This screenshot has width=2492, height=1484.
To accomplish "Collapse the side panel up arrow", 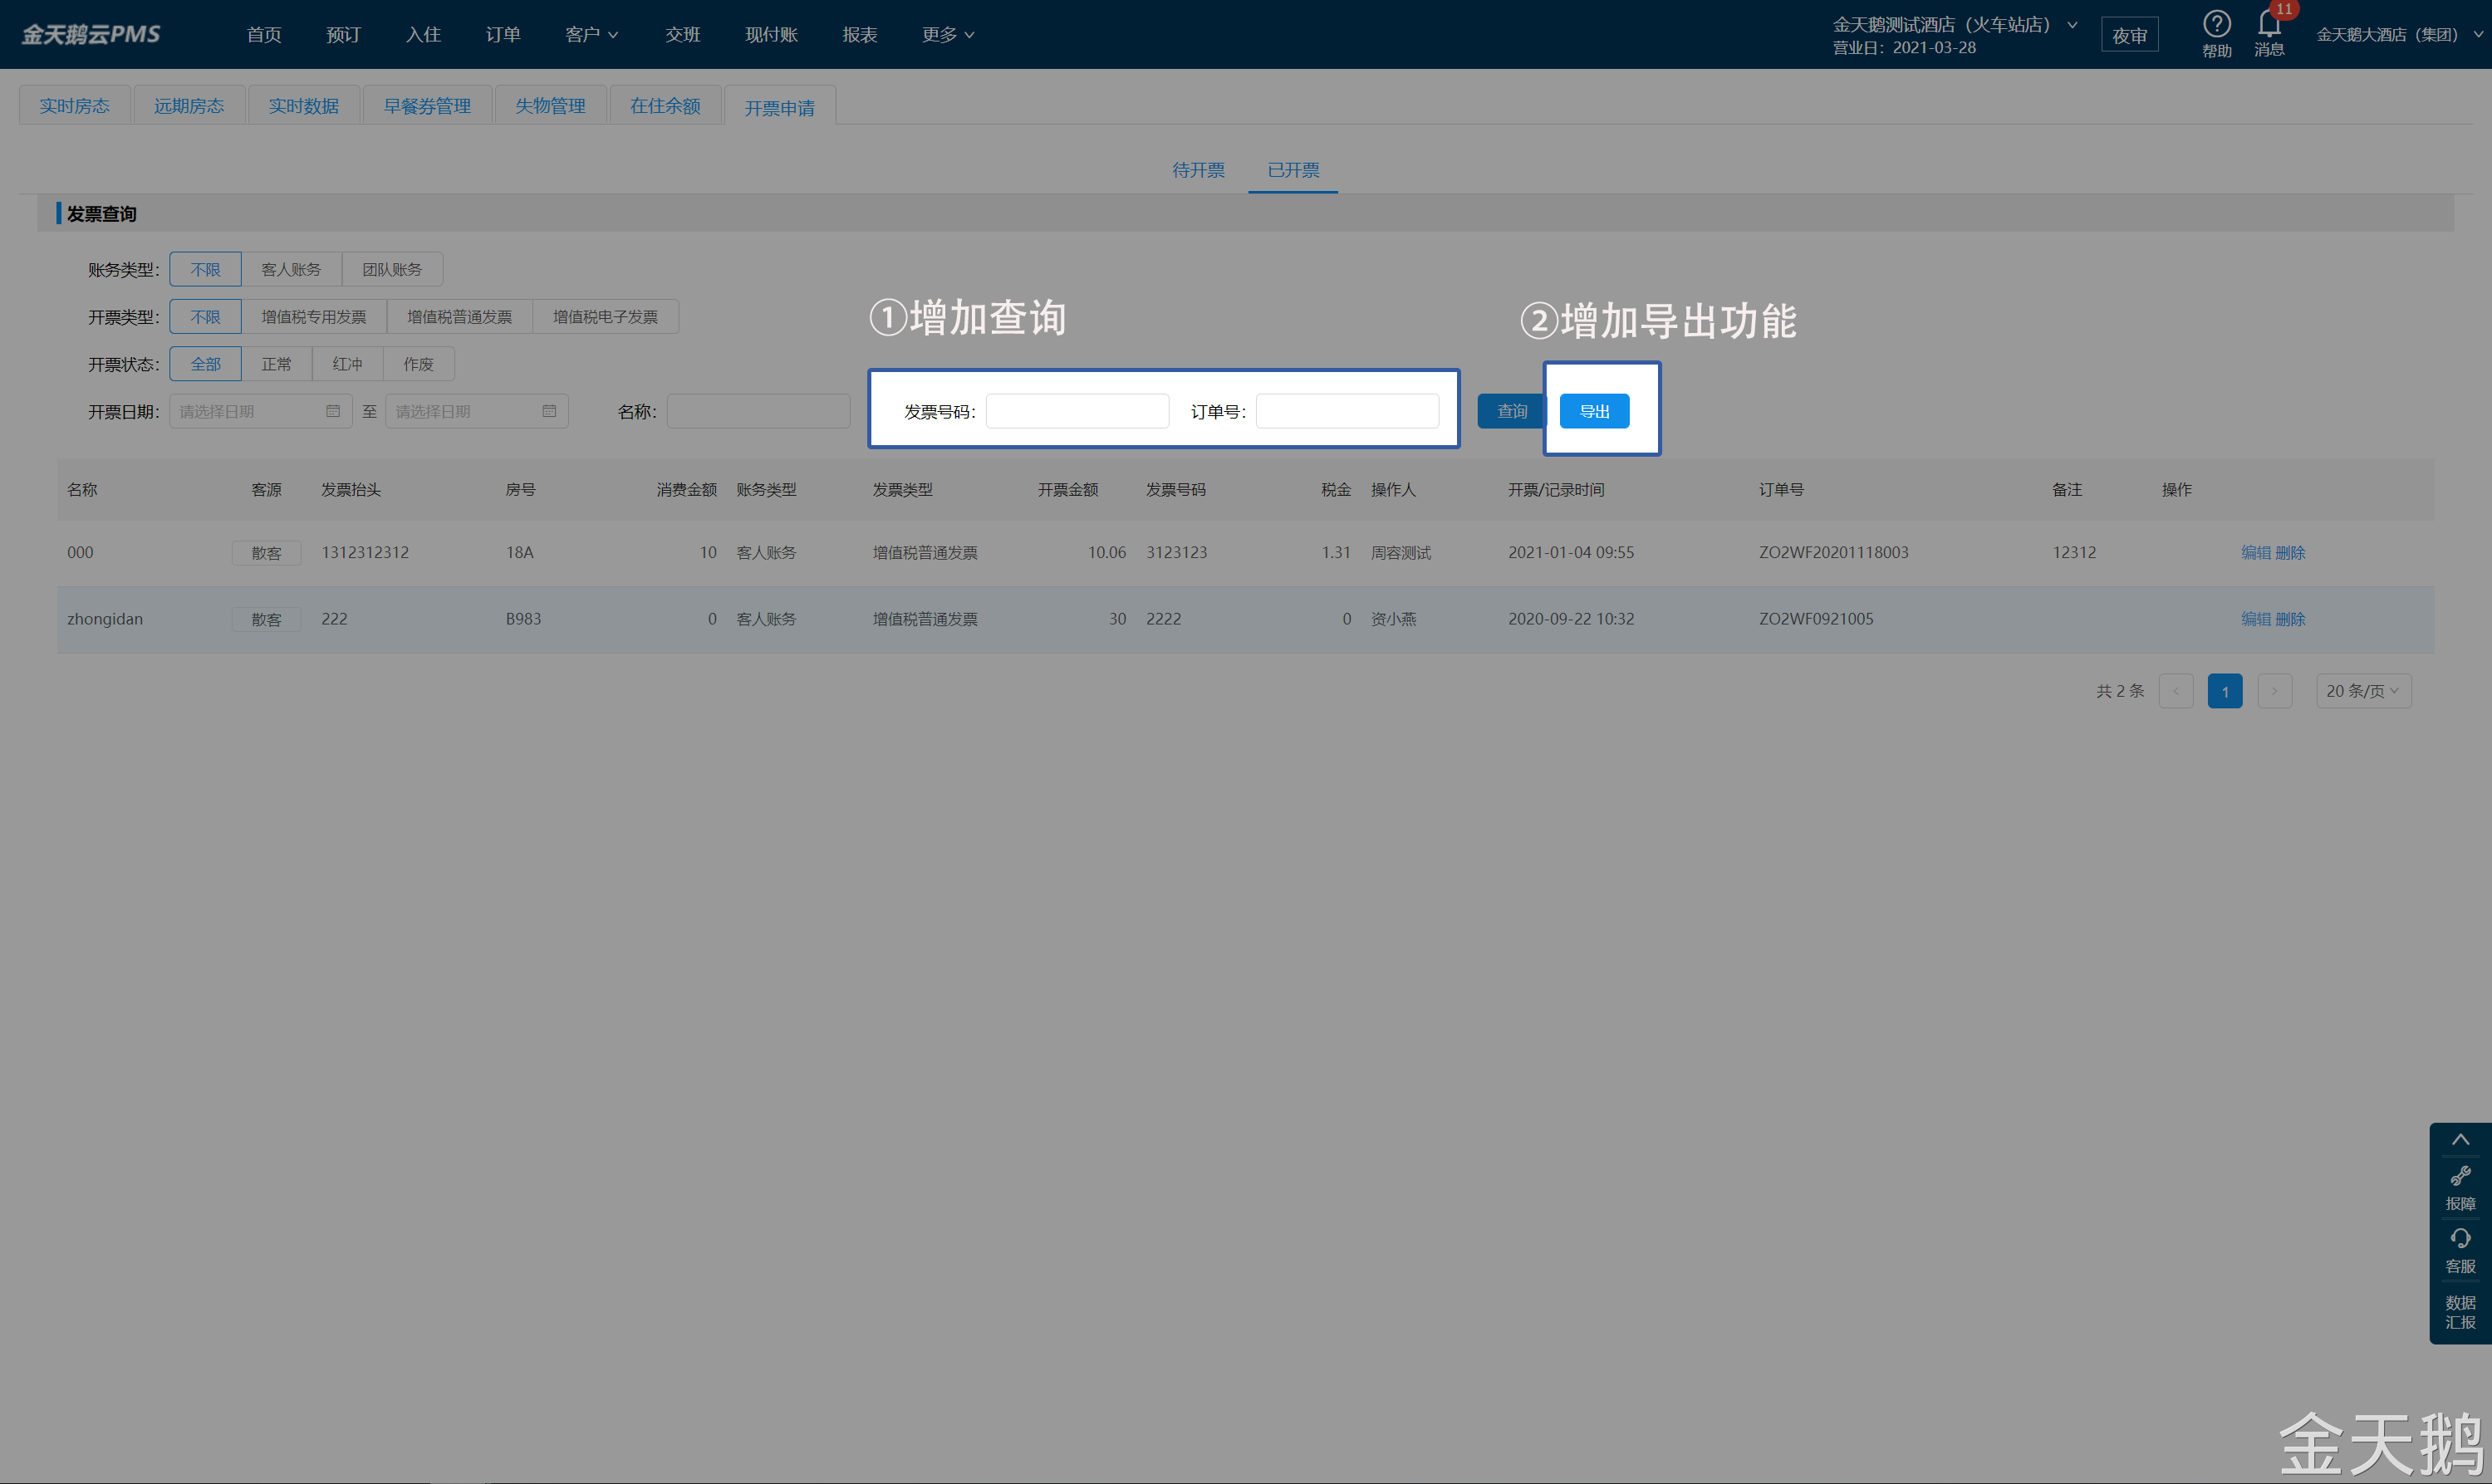I will pos(2460,1140).
